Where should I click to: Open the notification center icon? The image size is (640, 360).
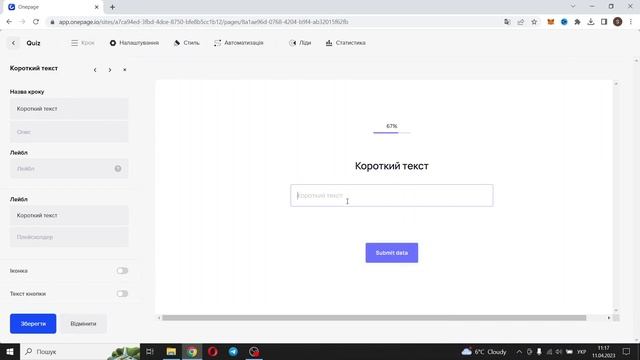pyautogui.click(x=627, y=351)
